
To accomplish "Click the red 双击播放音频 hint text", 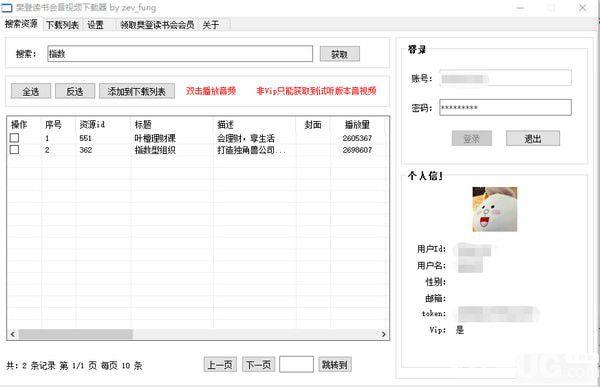I will click(x=211, y=91).
